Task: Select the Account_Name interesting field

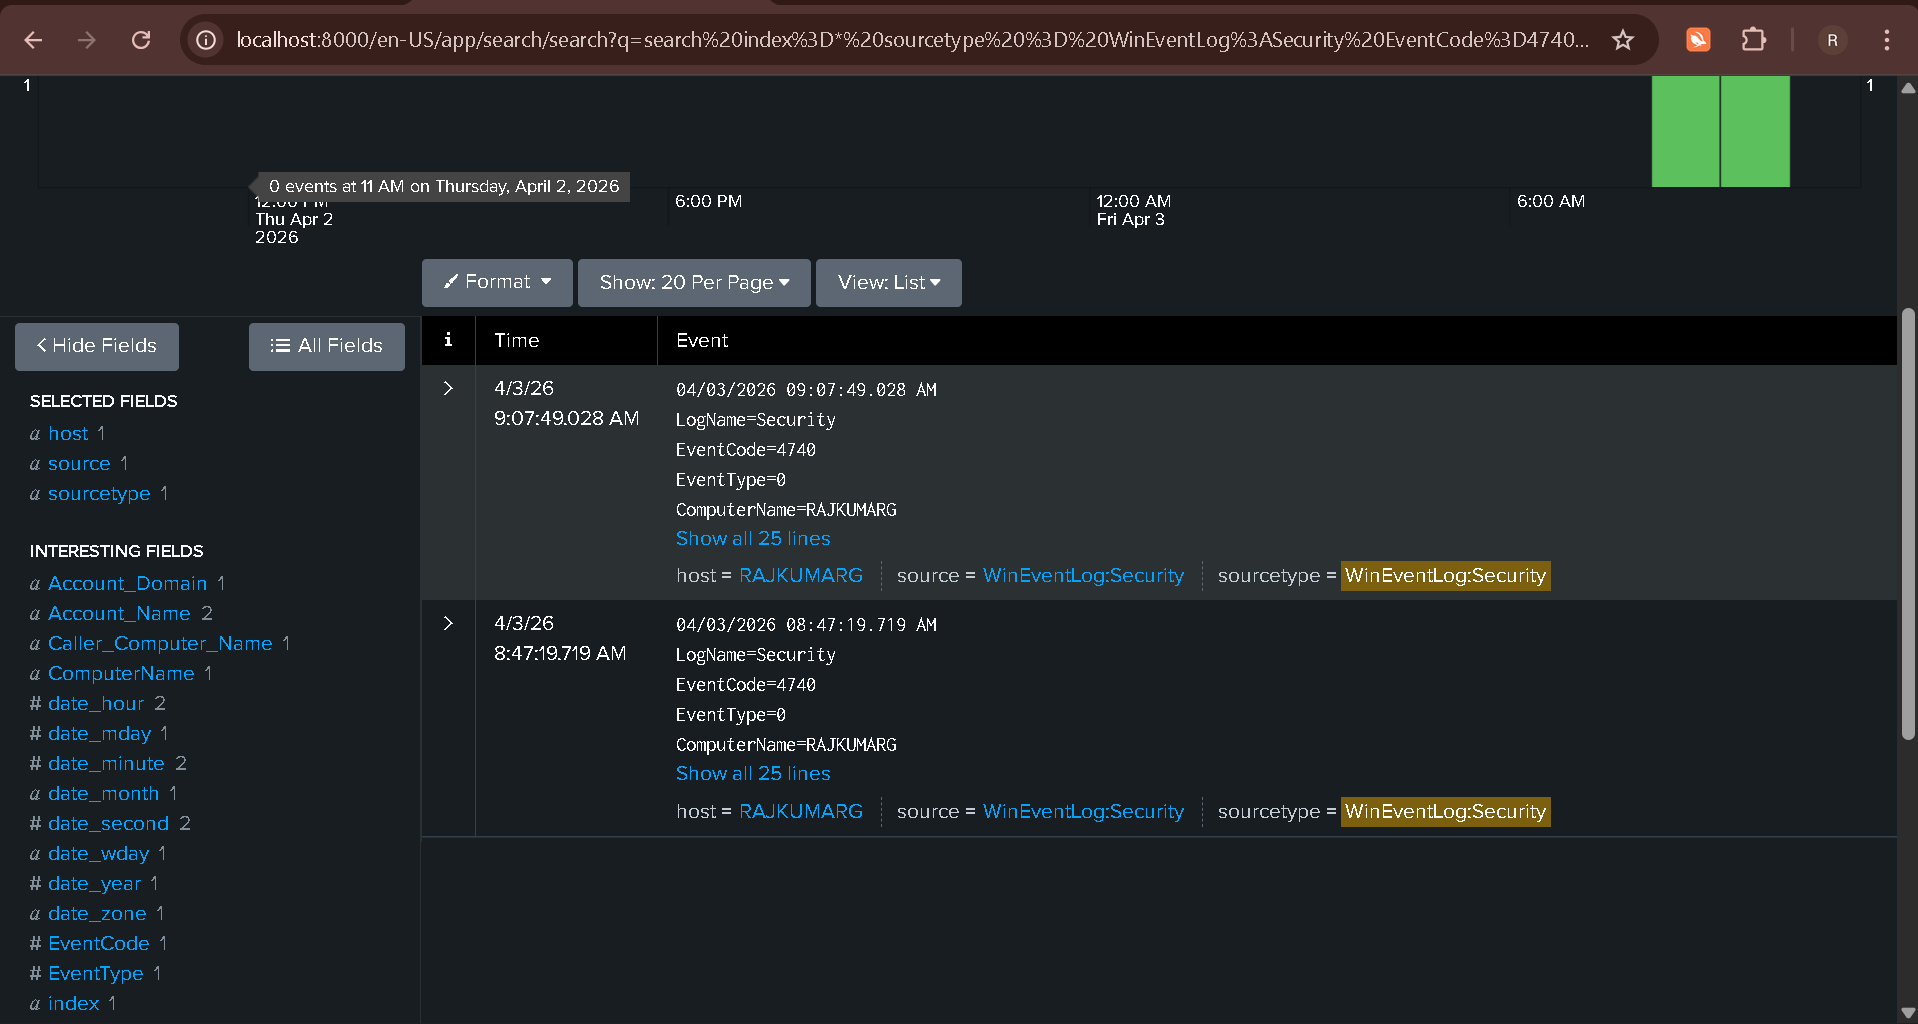Action: tap(119, 613)
